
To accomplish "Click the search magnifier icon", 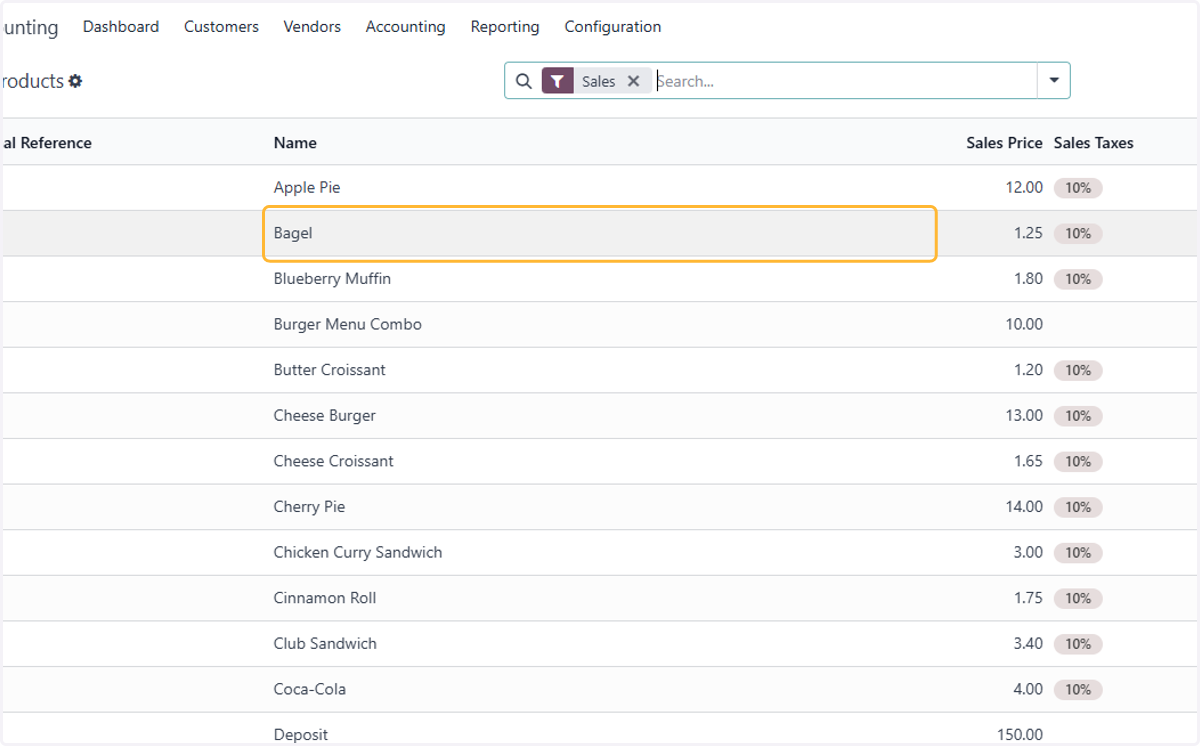I will click(x=524, y=81).
